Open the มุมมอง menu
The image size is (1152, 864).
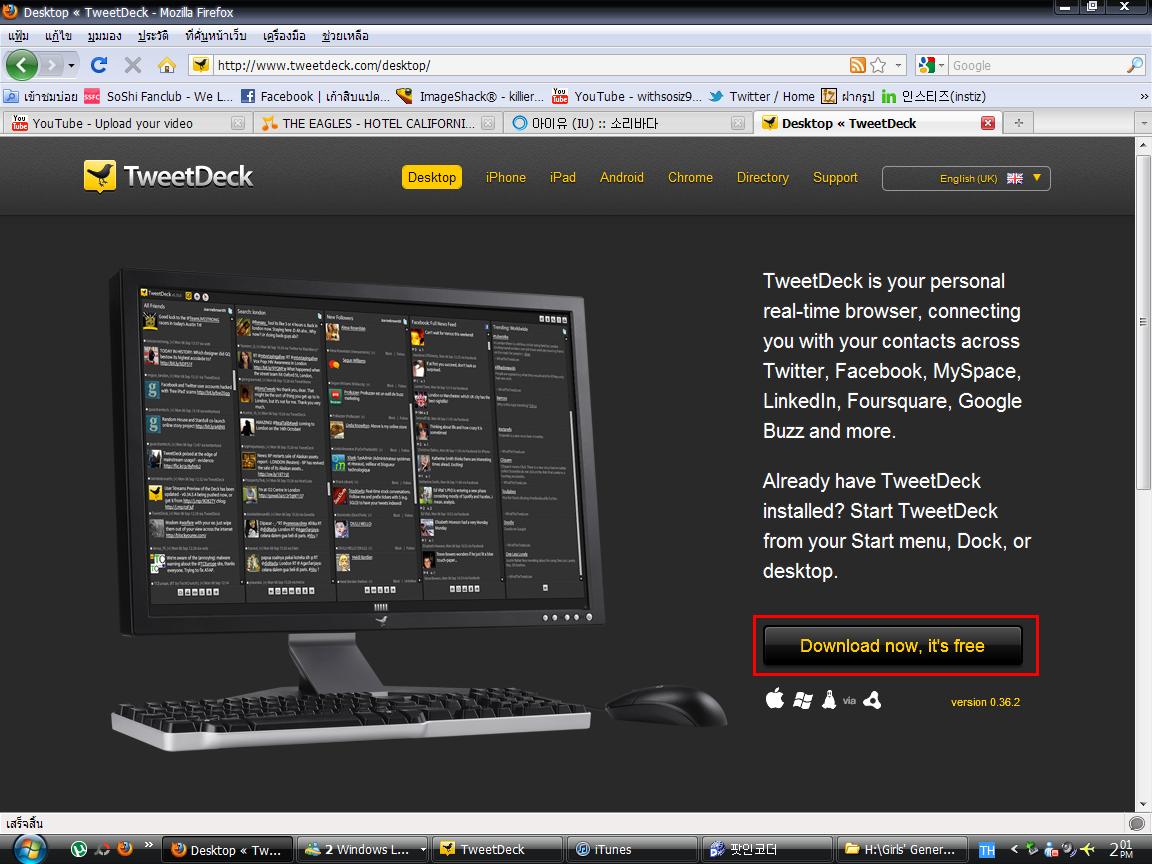tap(104, 35)
